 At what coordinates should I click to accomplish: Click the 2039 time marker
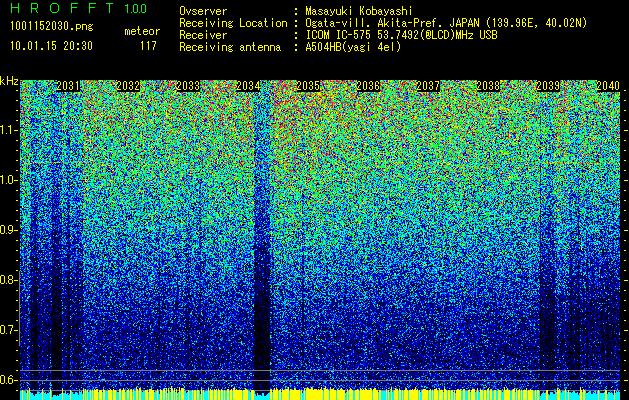(548, 86)
